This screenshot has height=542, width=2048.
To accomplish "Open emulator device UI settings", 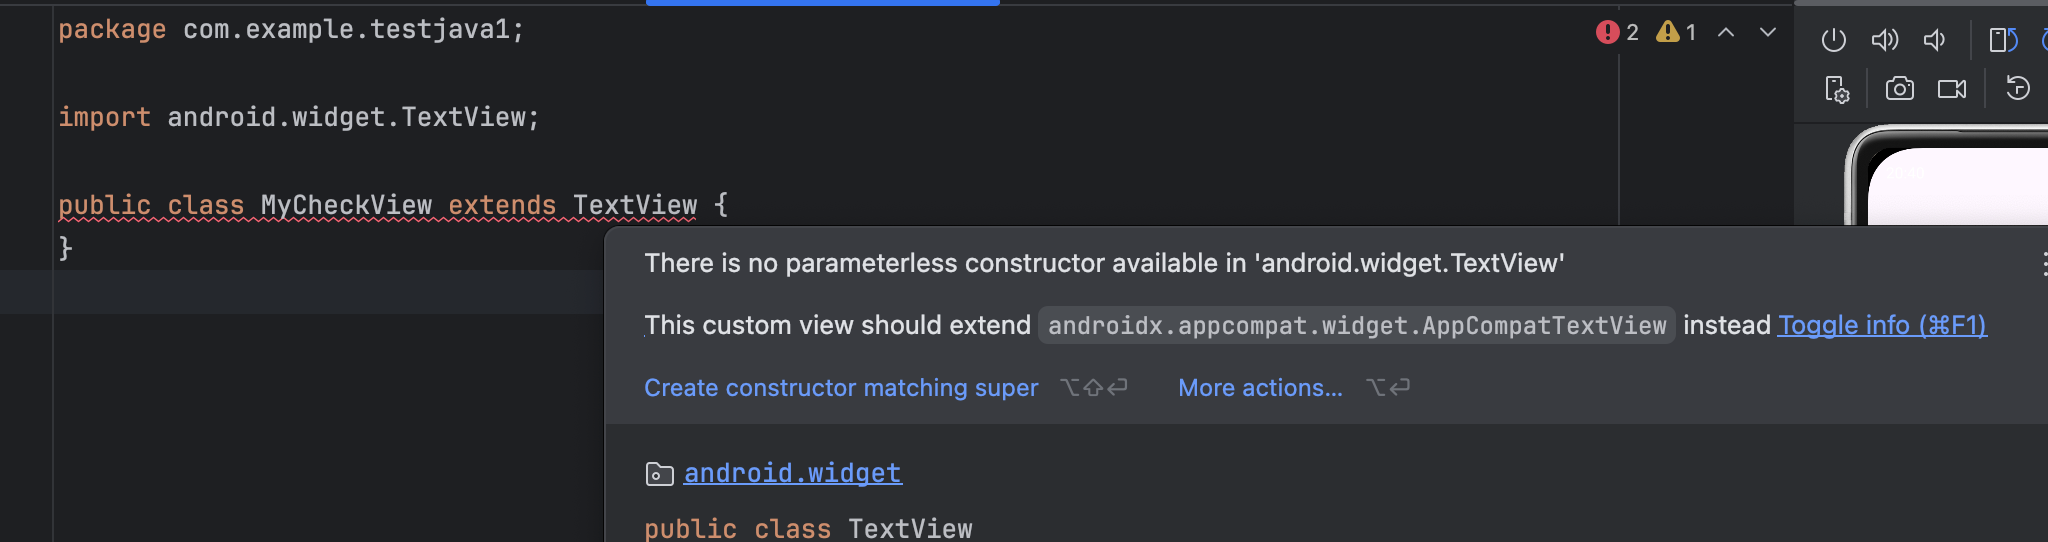I will pyautogui.click(x=1837, y=89).
